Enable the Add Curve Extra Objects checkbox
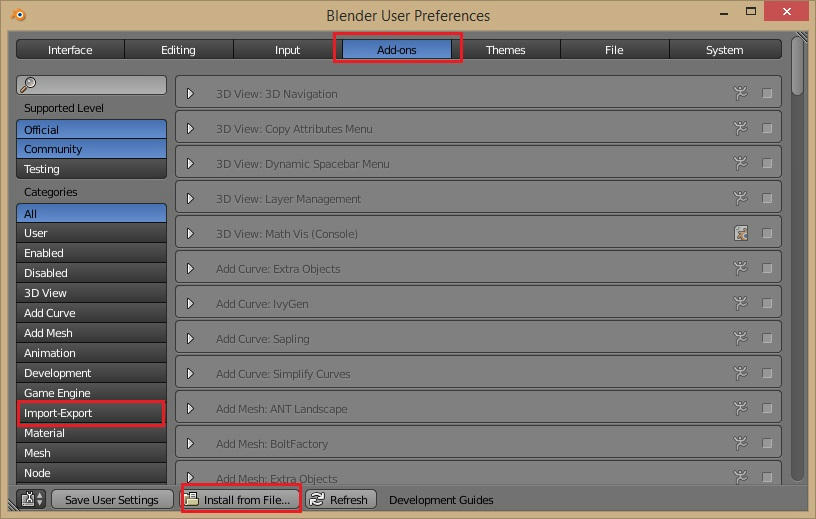This screenshot has height=519, width=816. [767, 268]
